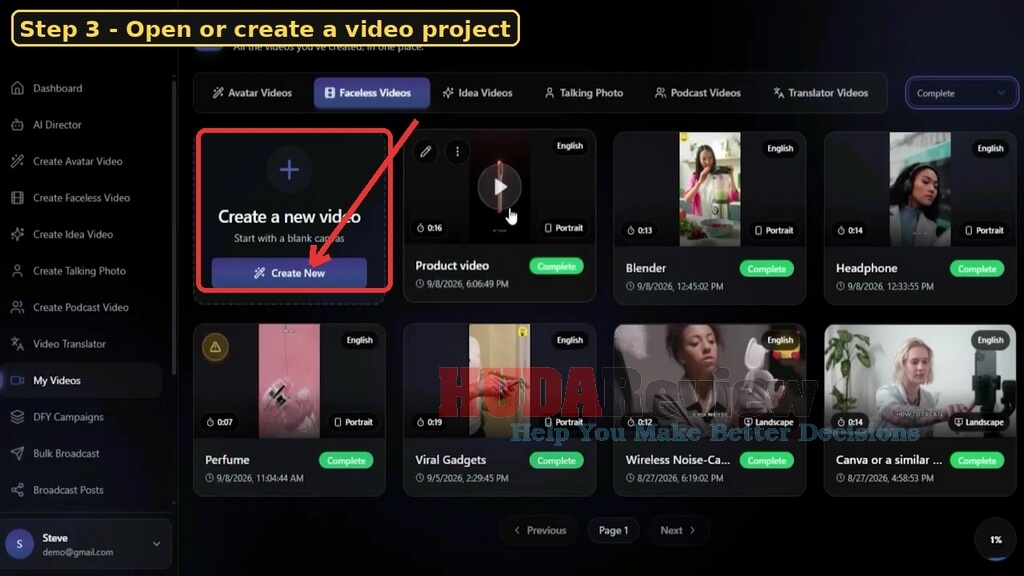Open DFY Campaigns in sidebar
This screenshot has width=1024, height=576.
57,417
